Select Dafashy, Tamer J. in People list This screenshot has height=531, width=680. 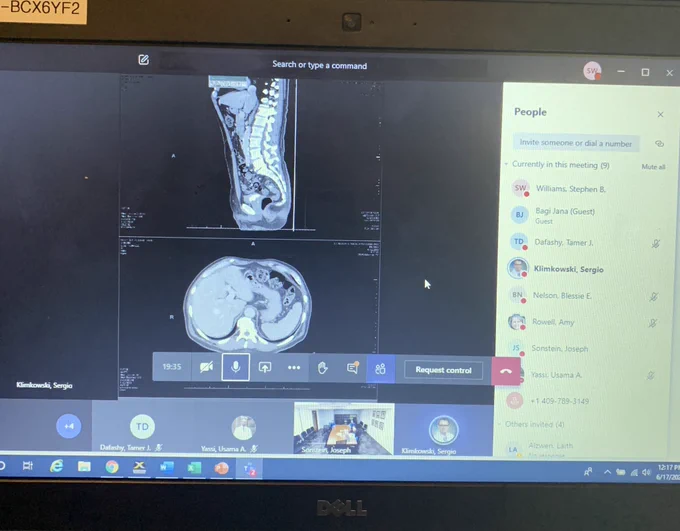(x=563, y=242)
